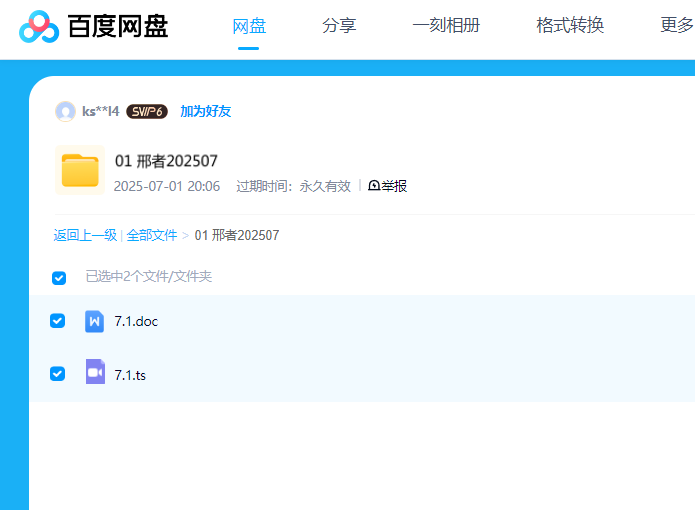
Task: Navigate to 全部文件 breadcrumb
Action: pos(152,235)
